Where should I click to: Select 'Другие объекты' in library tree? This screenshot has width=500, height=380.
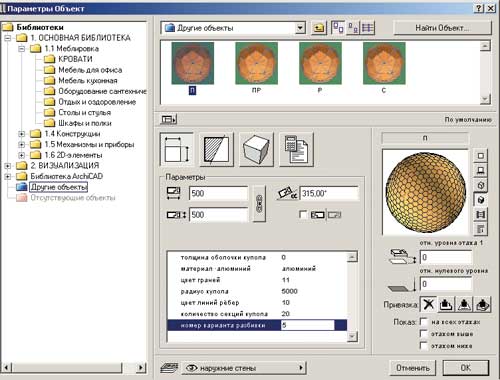59,187
